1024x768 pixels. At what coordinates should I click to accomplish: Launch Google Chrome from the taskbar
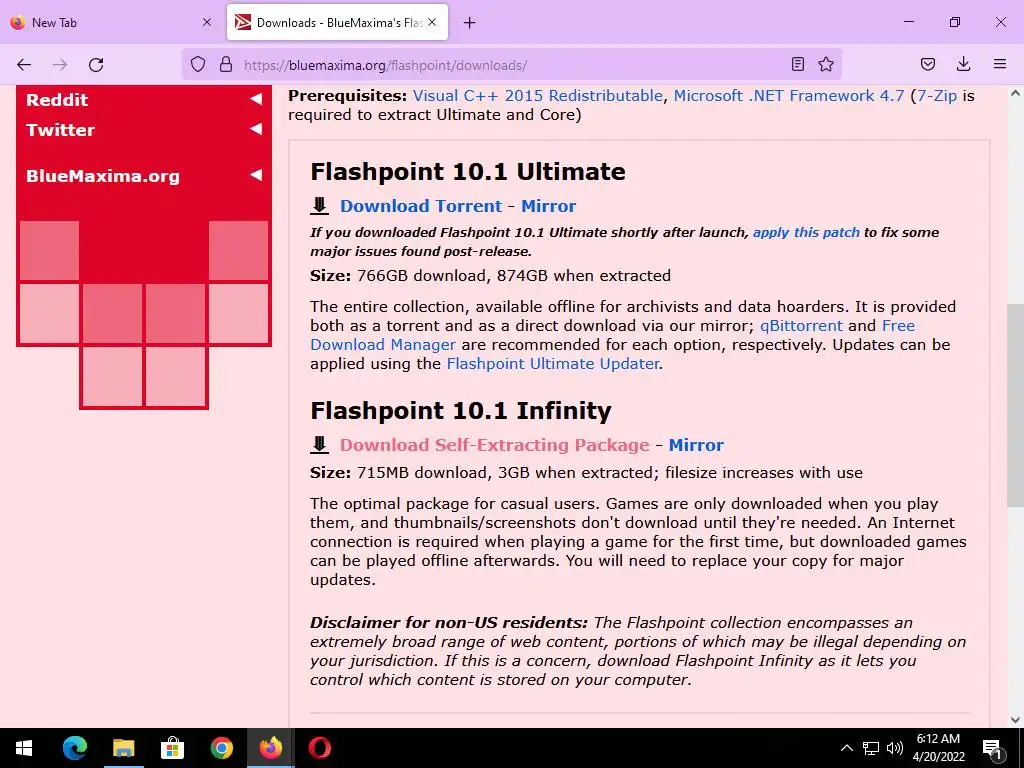[x=221, y=748]
